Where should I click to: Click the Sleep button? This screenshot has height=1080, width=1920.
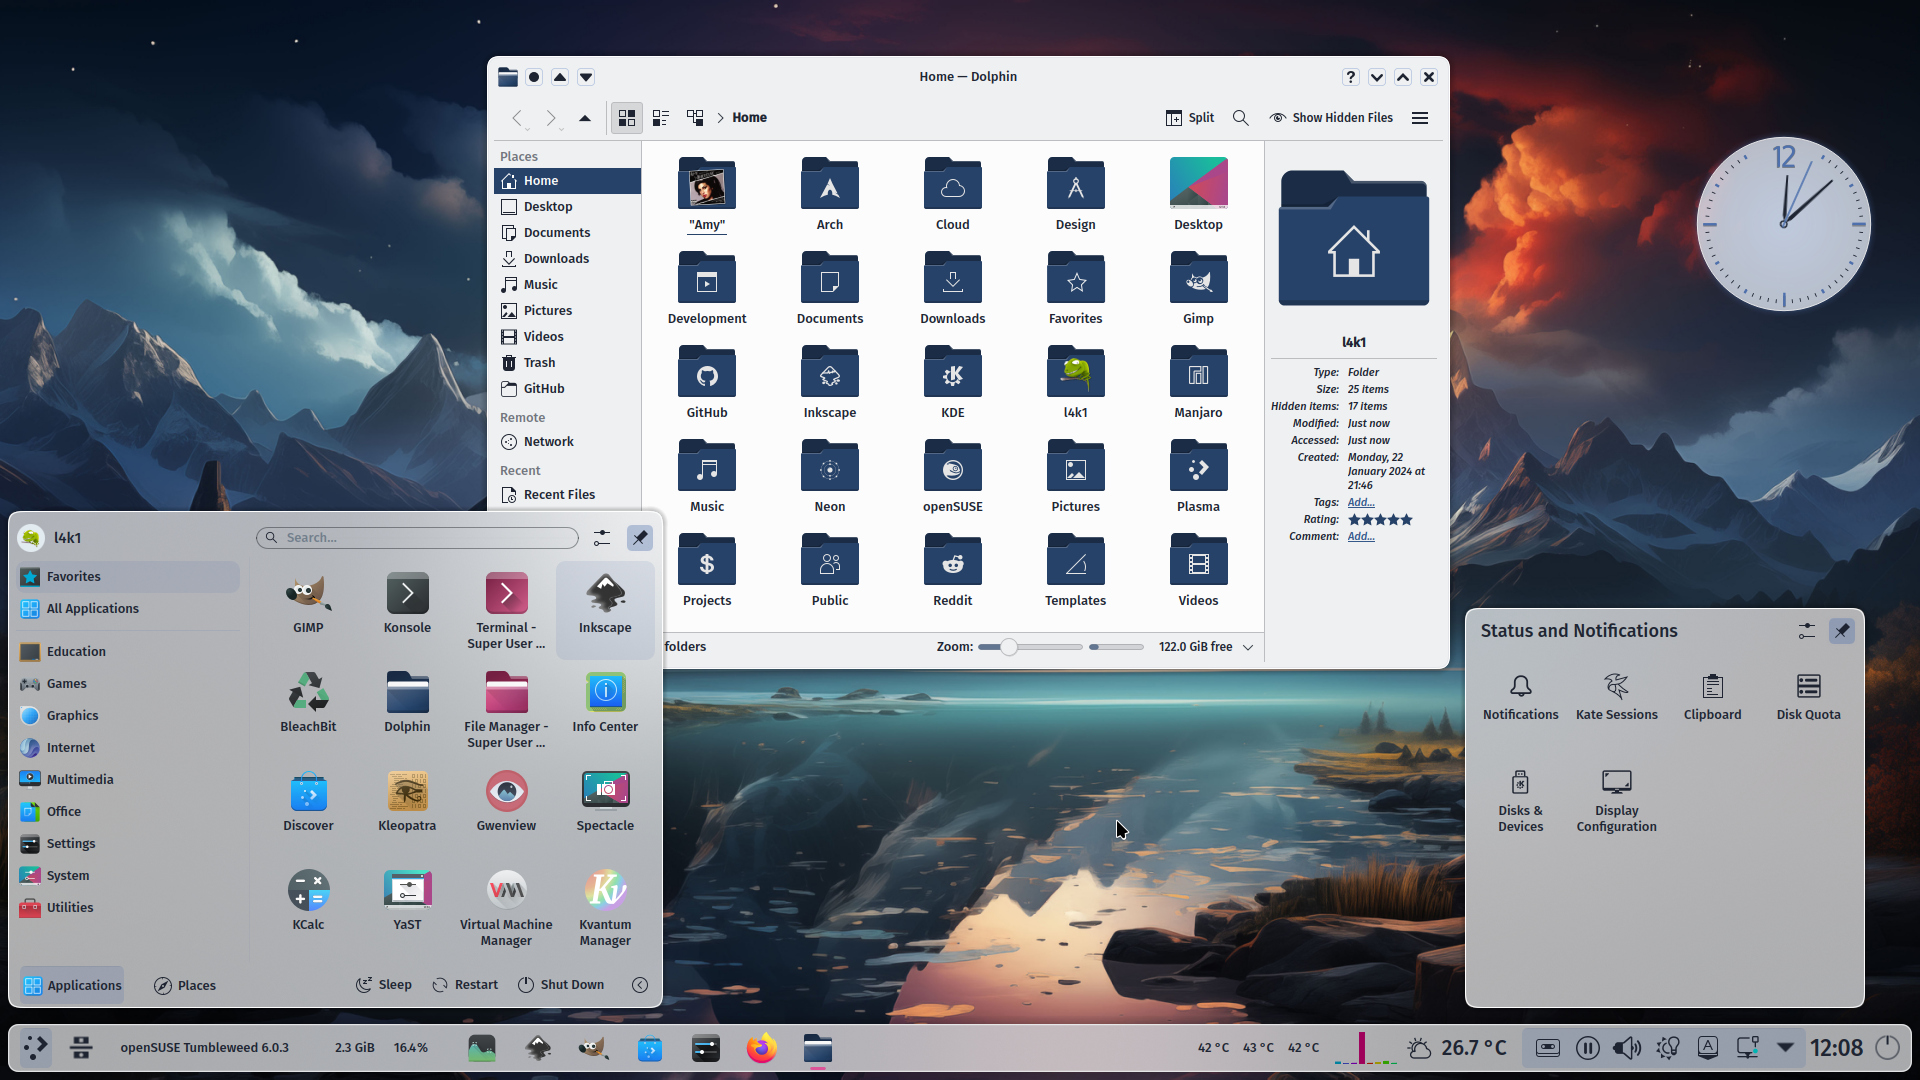(384, 985)
